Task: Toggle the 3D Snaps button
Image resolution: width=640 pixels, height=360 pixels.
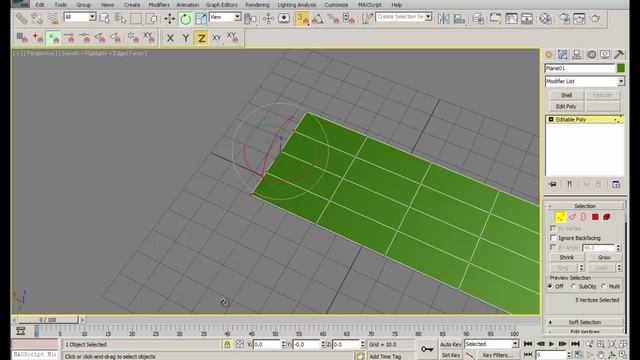Action: tap(302, 18)
